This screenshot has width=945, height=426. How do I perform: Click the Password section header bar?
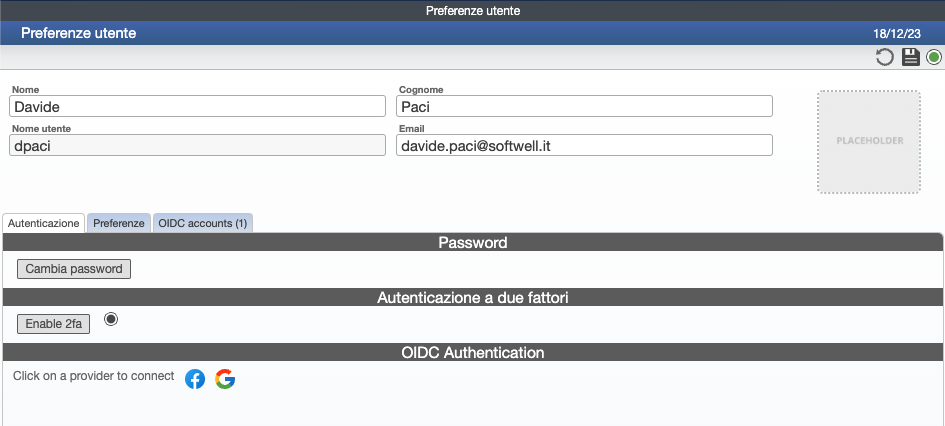(x=472, y=242)
